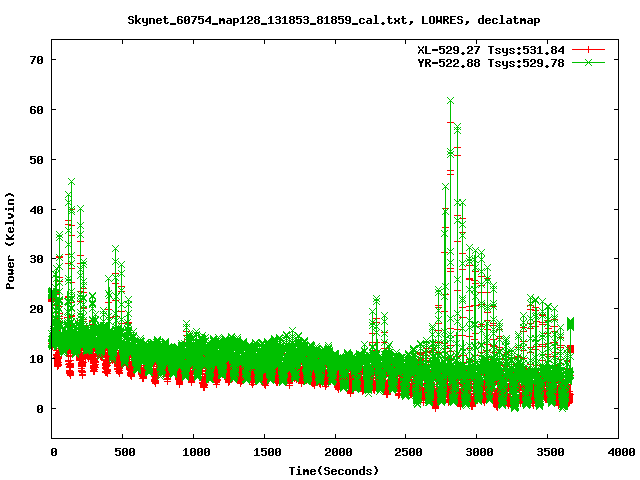Click the highest green peak marker near 62 Kelvin
The width and height of the screenshot is (640, 480).
coord(450,100)
